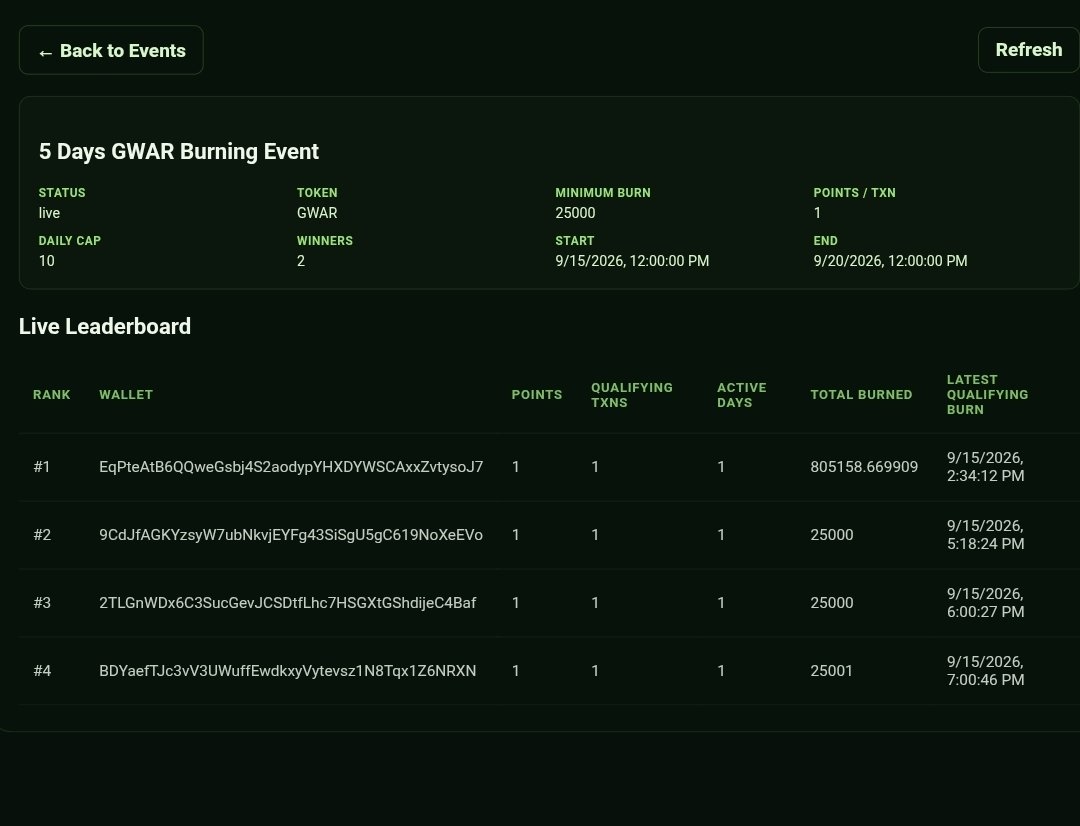Click the token value GWAR
Screen dimensions: 1080x826
pyautogui.click(x=317, y=213)
